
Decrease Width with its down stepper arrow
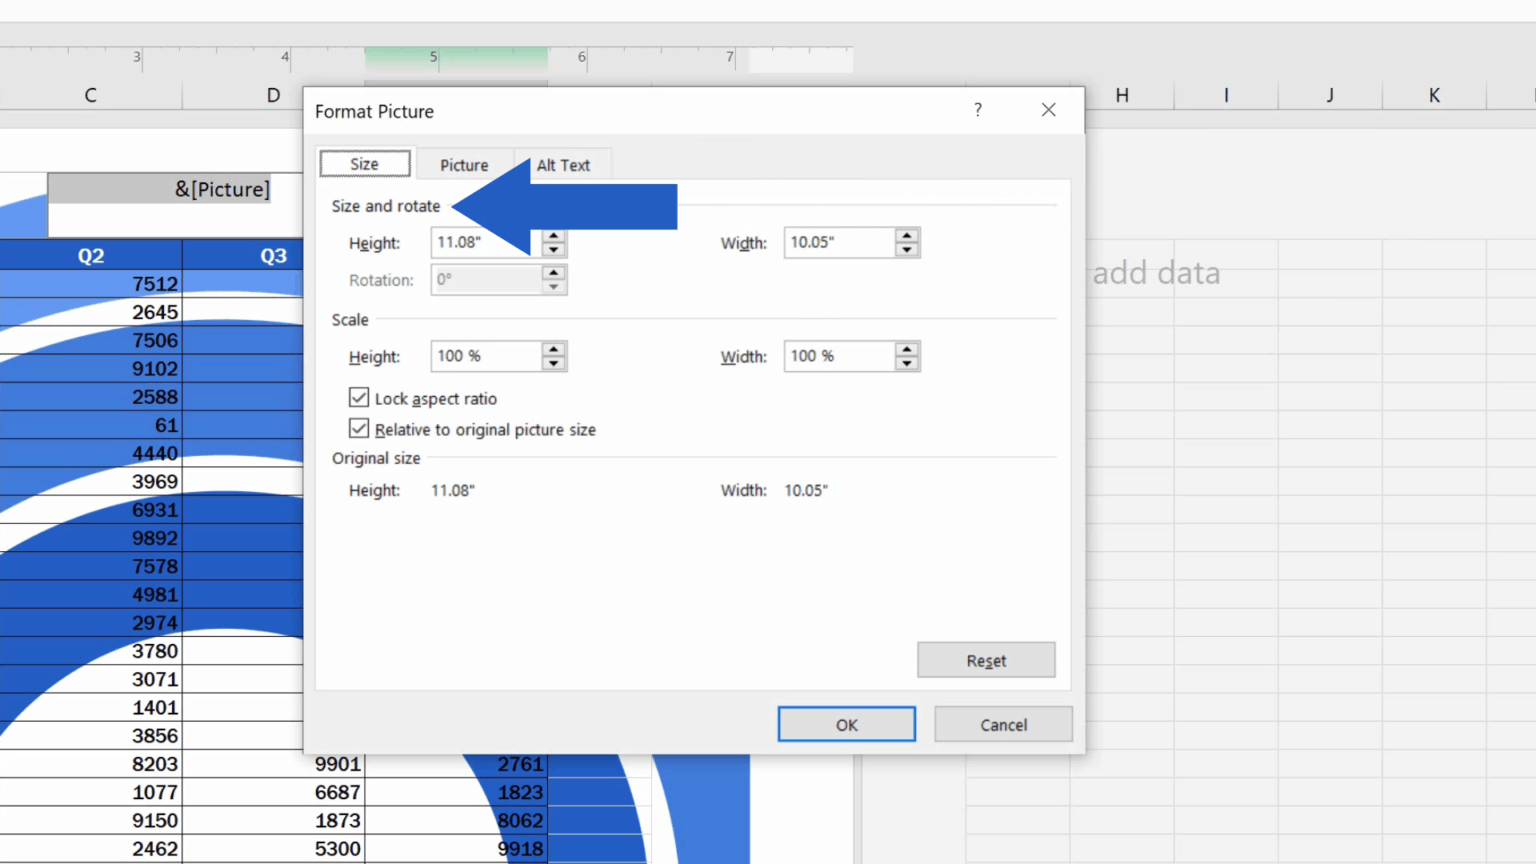907,248
